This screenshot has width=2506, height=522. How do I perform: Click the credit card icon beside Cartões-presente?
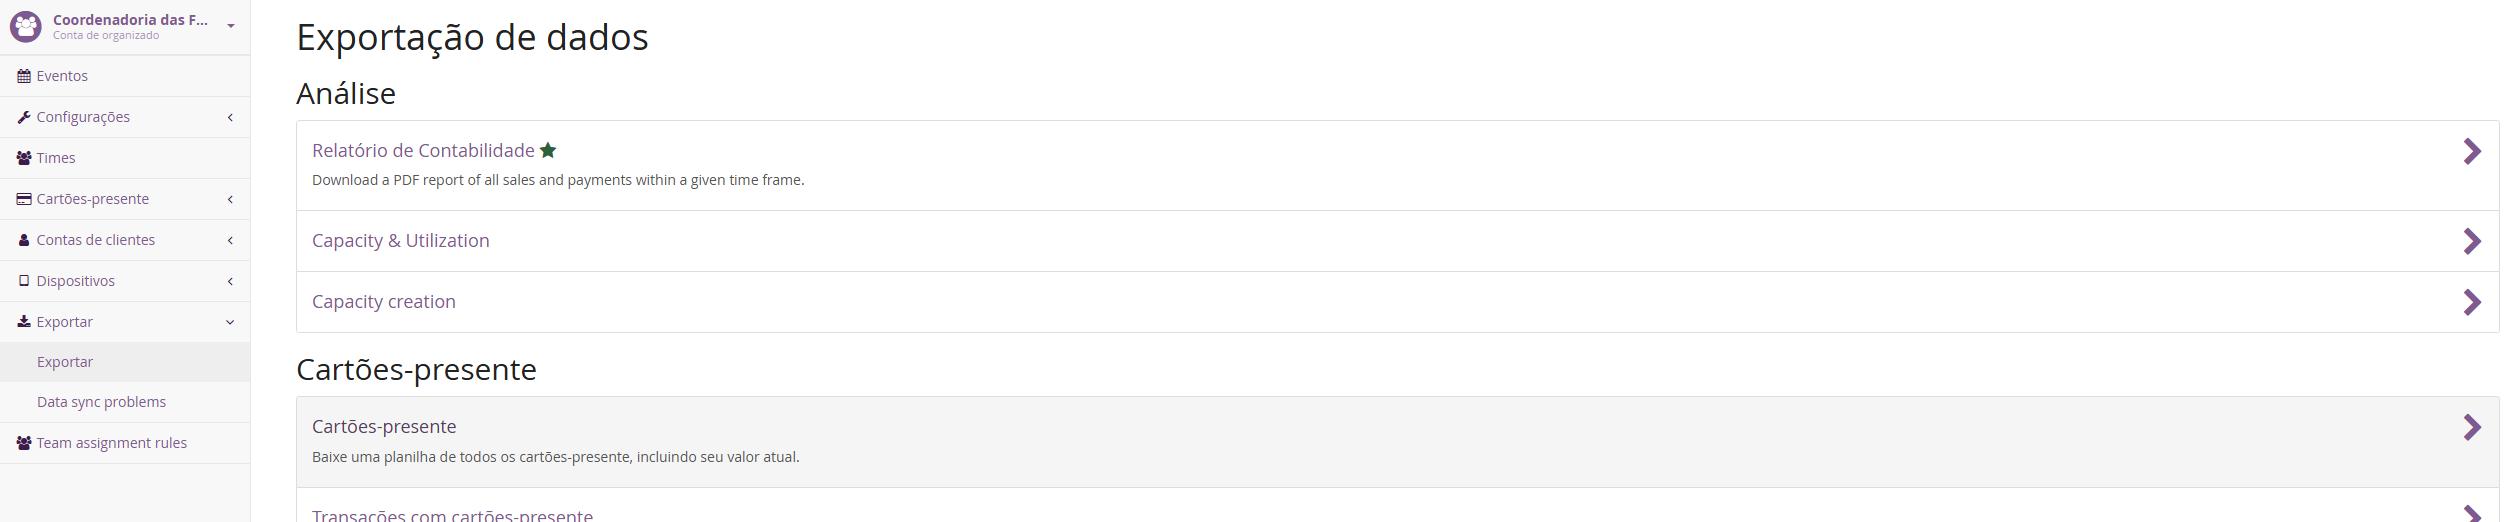click(24, 199)
